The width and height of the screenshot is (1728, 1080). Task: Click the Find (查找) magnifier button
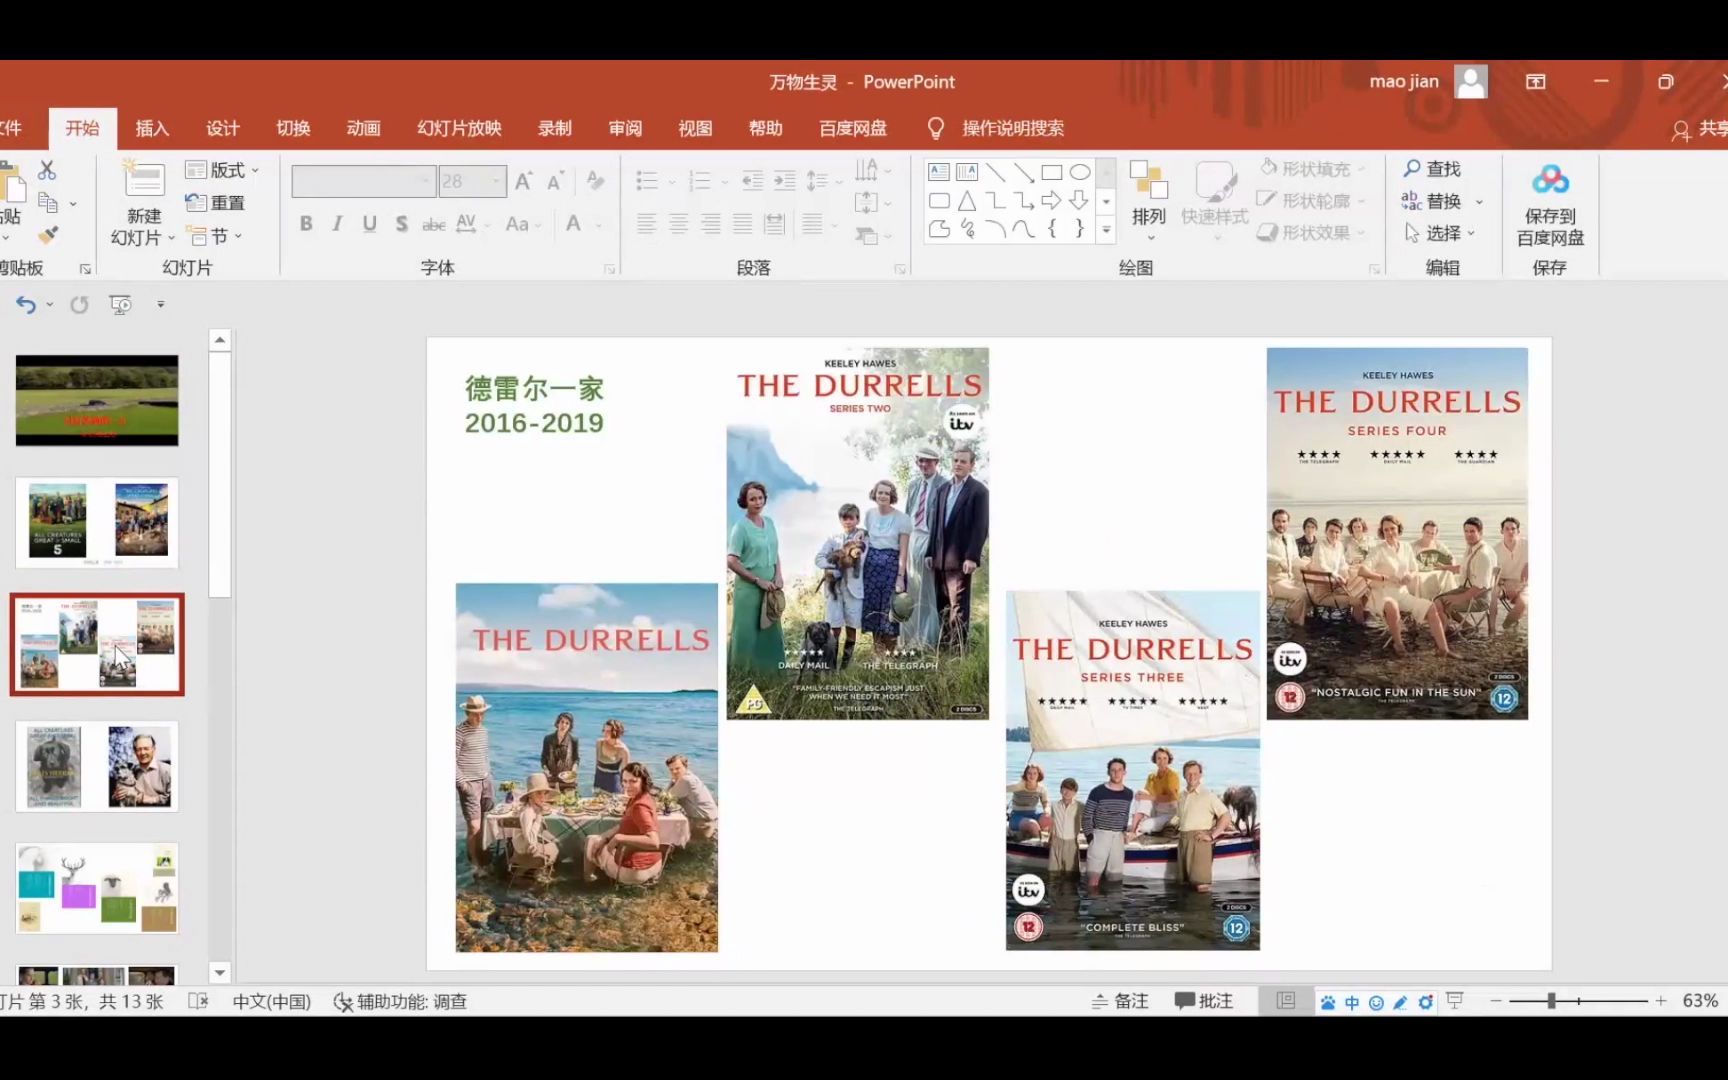pyautogui.click(x=1432, y=169)
